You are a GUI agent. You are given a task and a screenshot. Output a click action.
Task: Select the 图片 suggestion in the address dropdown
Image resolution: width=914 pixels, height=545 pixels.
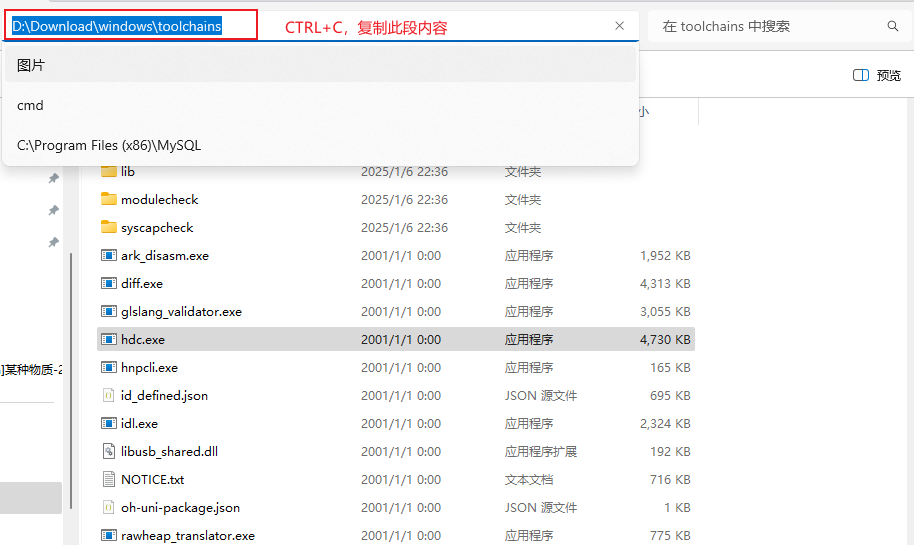coord(320,65)
